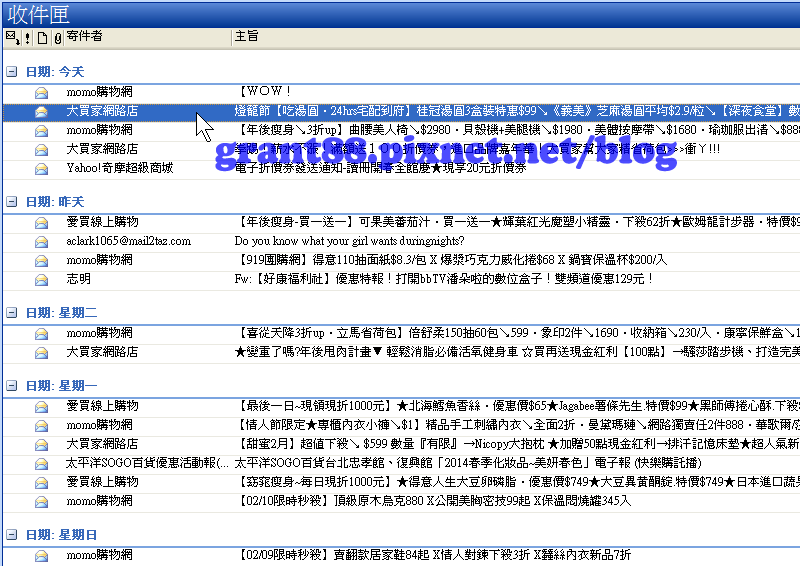Click envelope icon of 情人節限定 message
Viewport: 800px width, 566px height.
(x=41, y=426)
